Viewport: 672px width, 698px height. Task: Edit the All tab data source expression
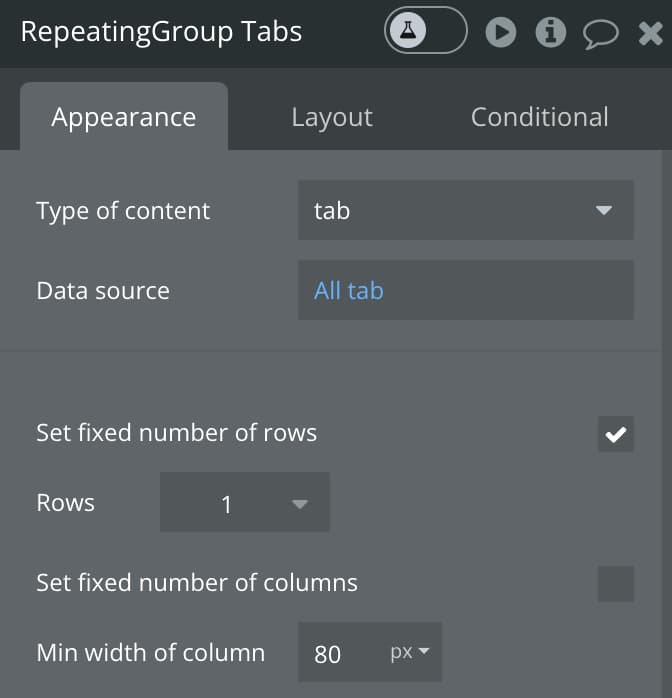(348, 290)
